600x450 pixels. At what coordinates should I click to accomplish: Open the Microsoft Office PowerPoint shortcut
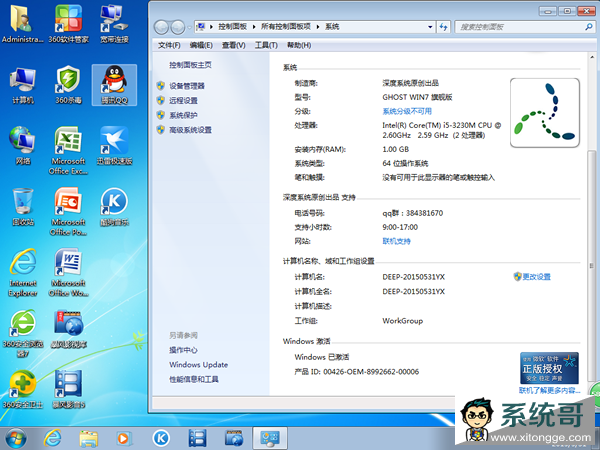tap(68, 212)
